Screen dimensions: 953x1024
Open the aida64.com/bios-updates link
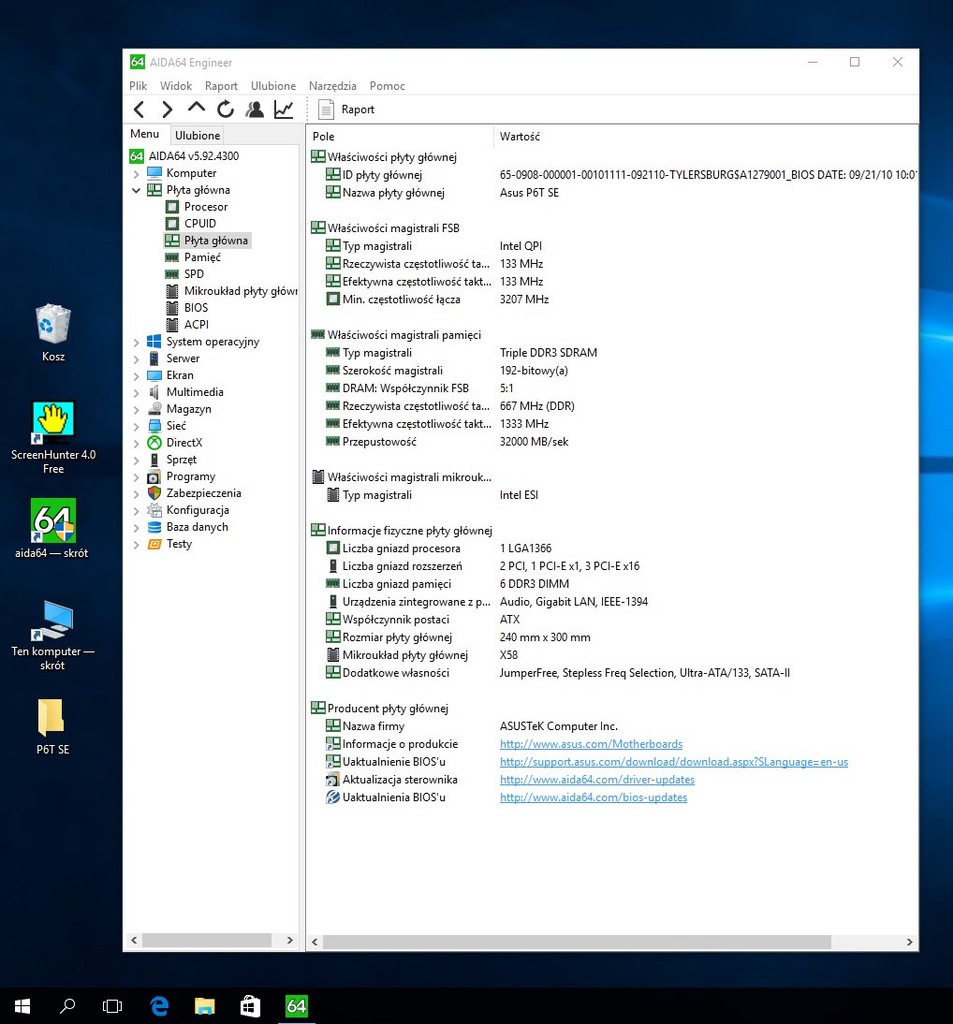(593, 797)
